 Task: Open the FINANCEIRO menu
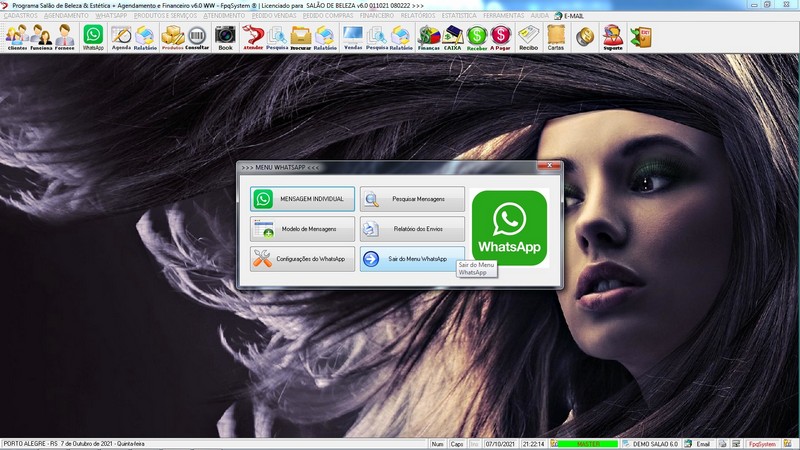(376, 16)
